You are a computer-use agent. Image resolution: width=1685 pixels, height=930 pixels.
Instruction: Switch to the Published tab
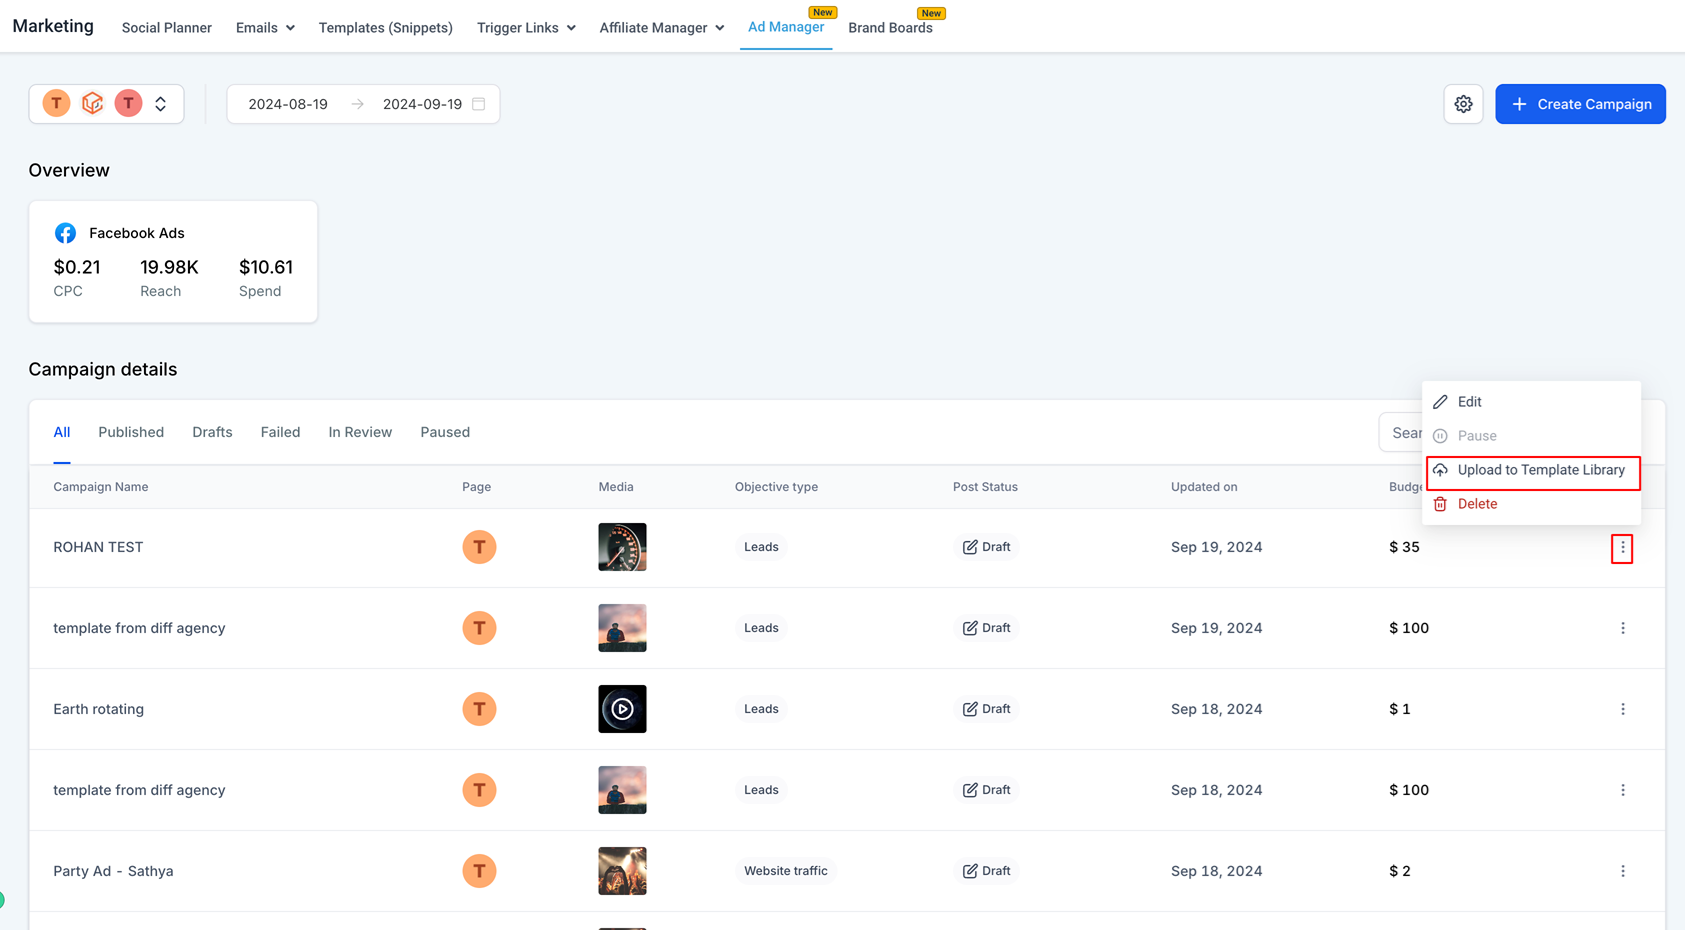[130, 432]
